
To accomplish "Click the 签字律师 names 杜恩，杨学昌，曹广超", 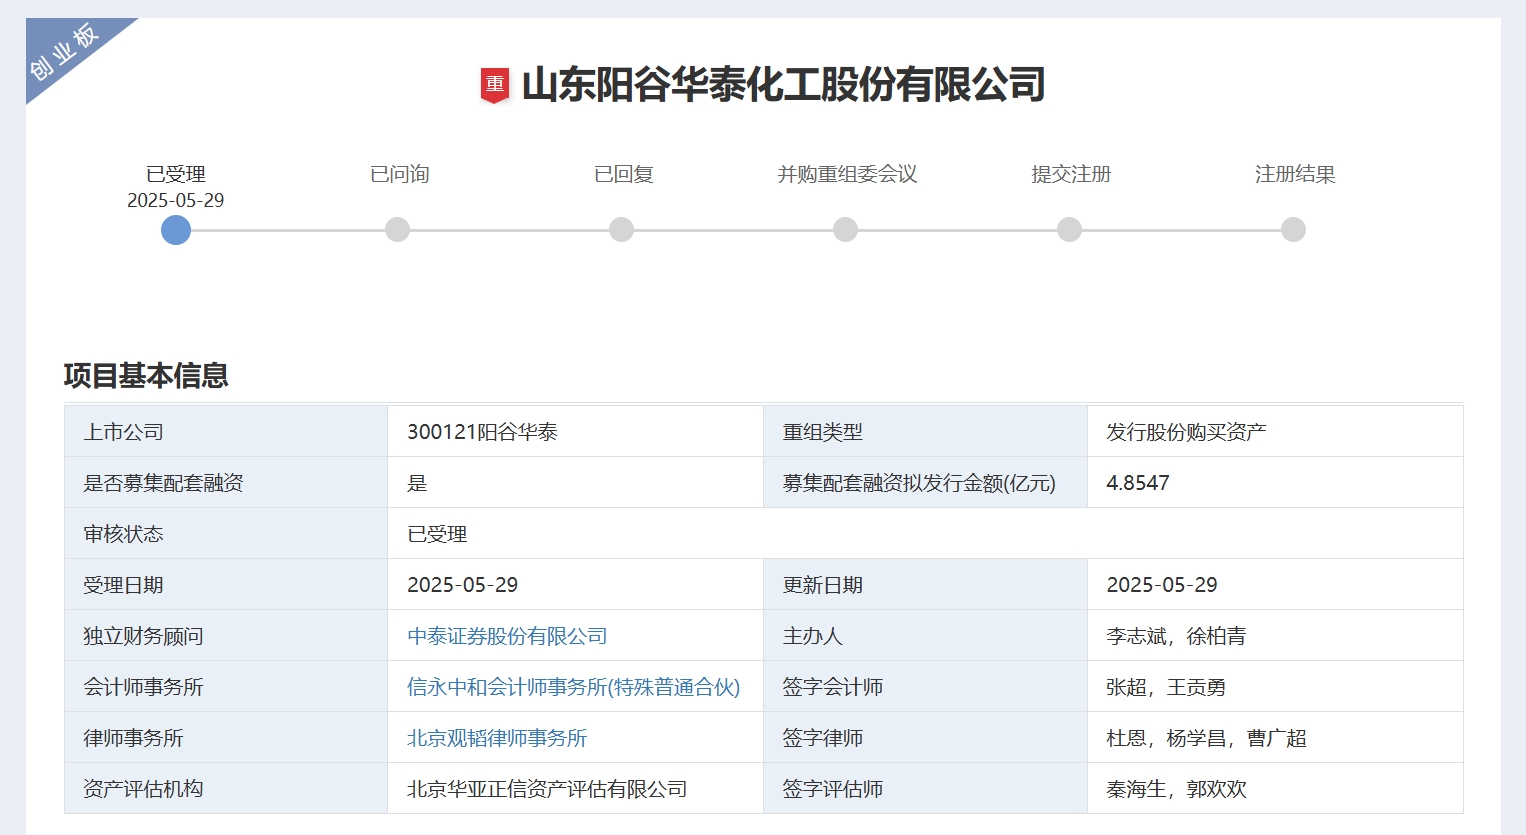I will coord(1206,738).
